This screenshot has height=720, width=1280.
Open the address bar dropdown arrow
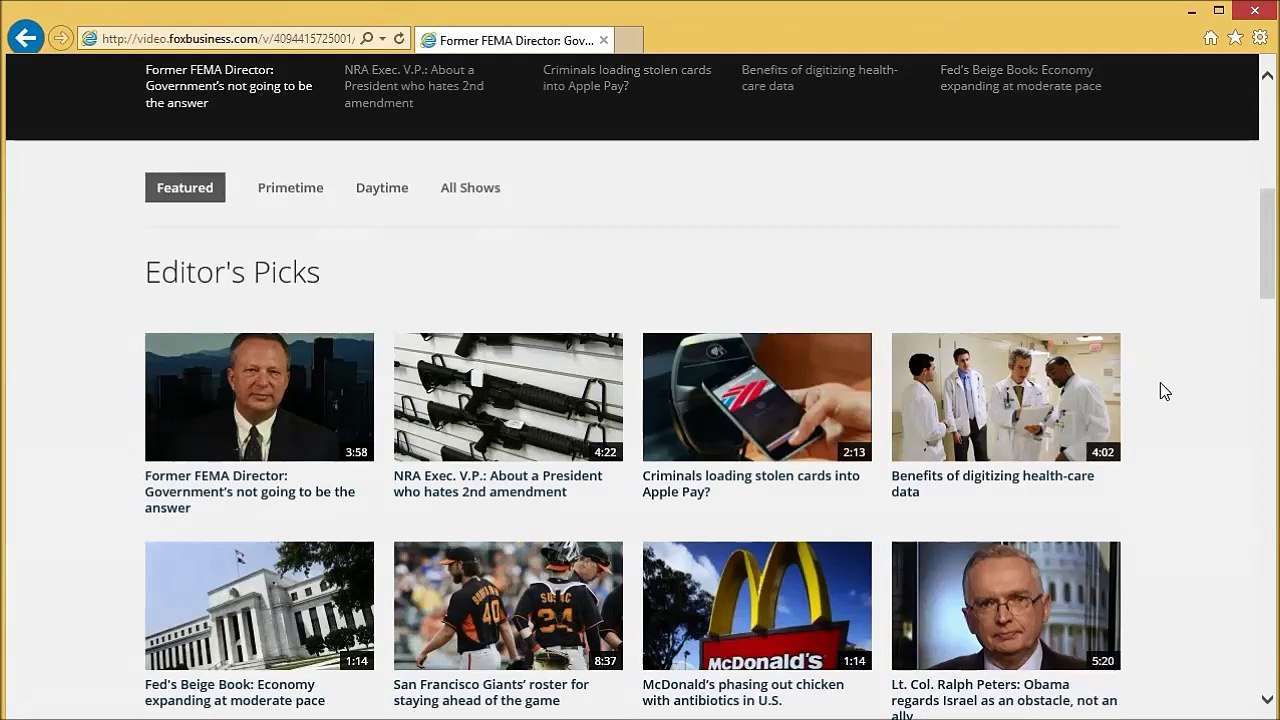click(x=382, y=39)
